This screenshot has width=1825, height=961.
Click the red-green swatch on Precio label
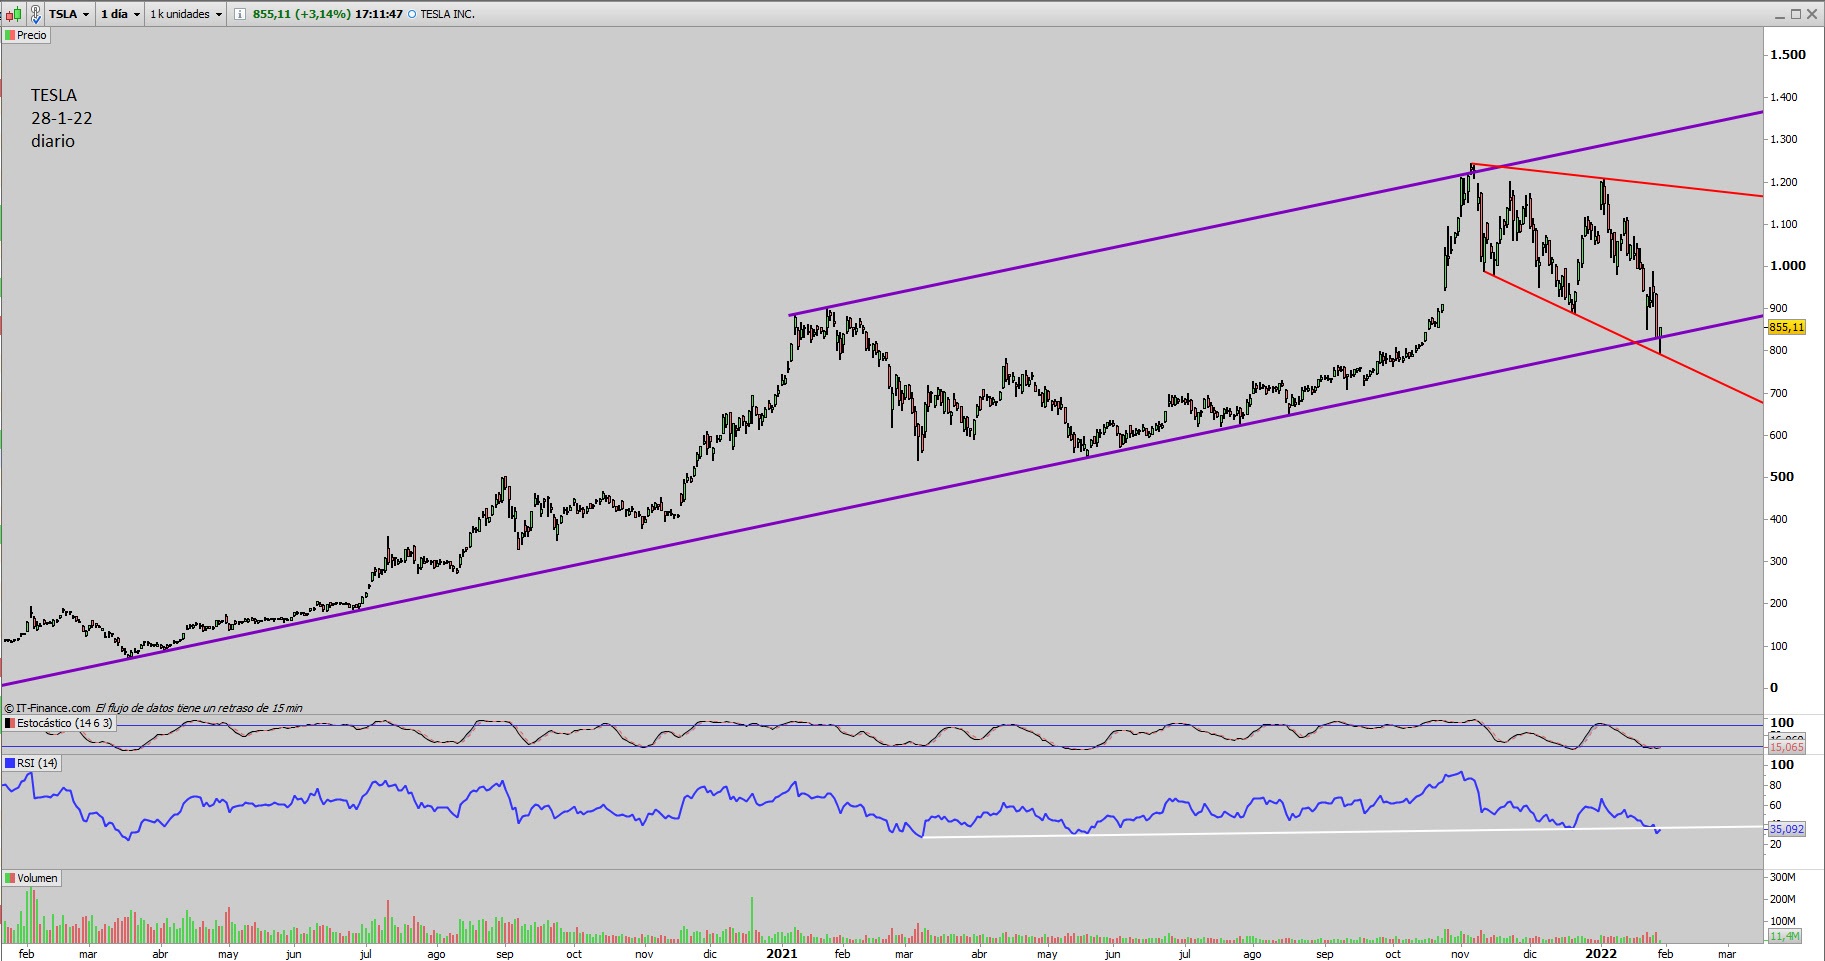[10, 35]
